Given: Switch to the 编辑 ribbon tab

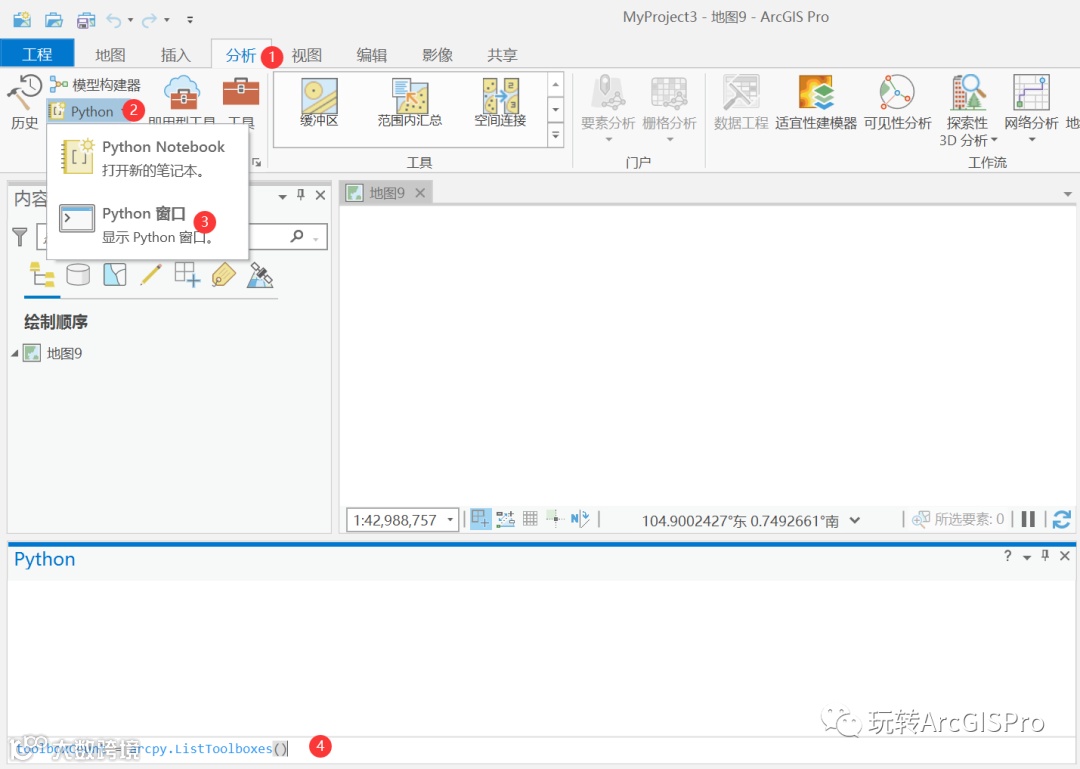Looking at the screenshot, I should 372,54.
